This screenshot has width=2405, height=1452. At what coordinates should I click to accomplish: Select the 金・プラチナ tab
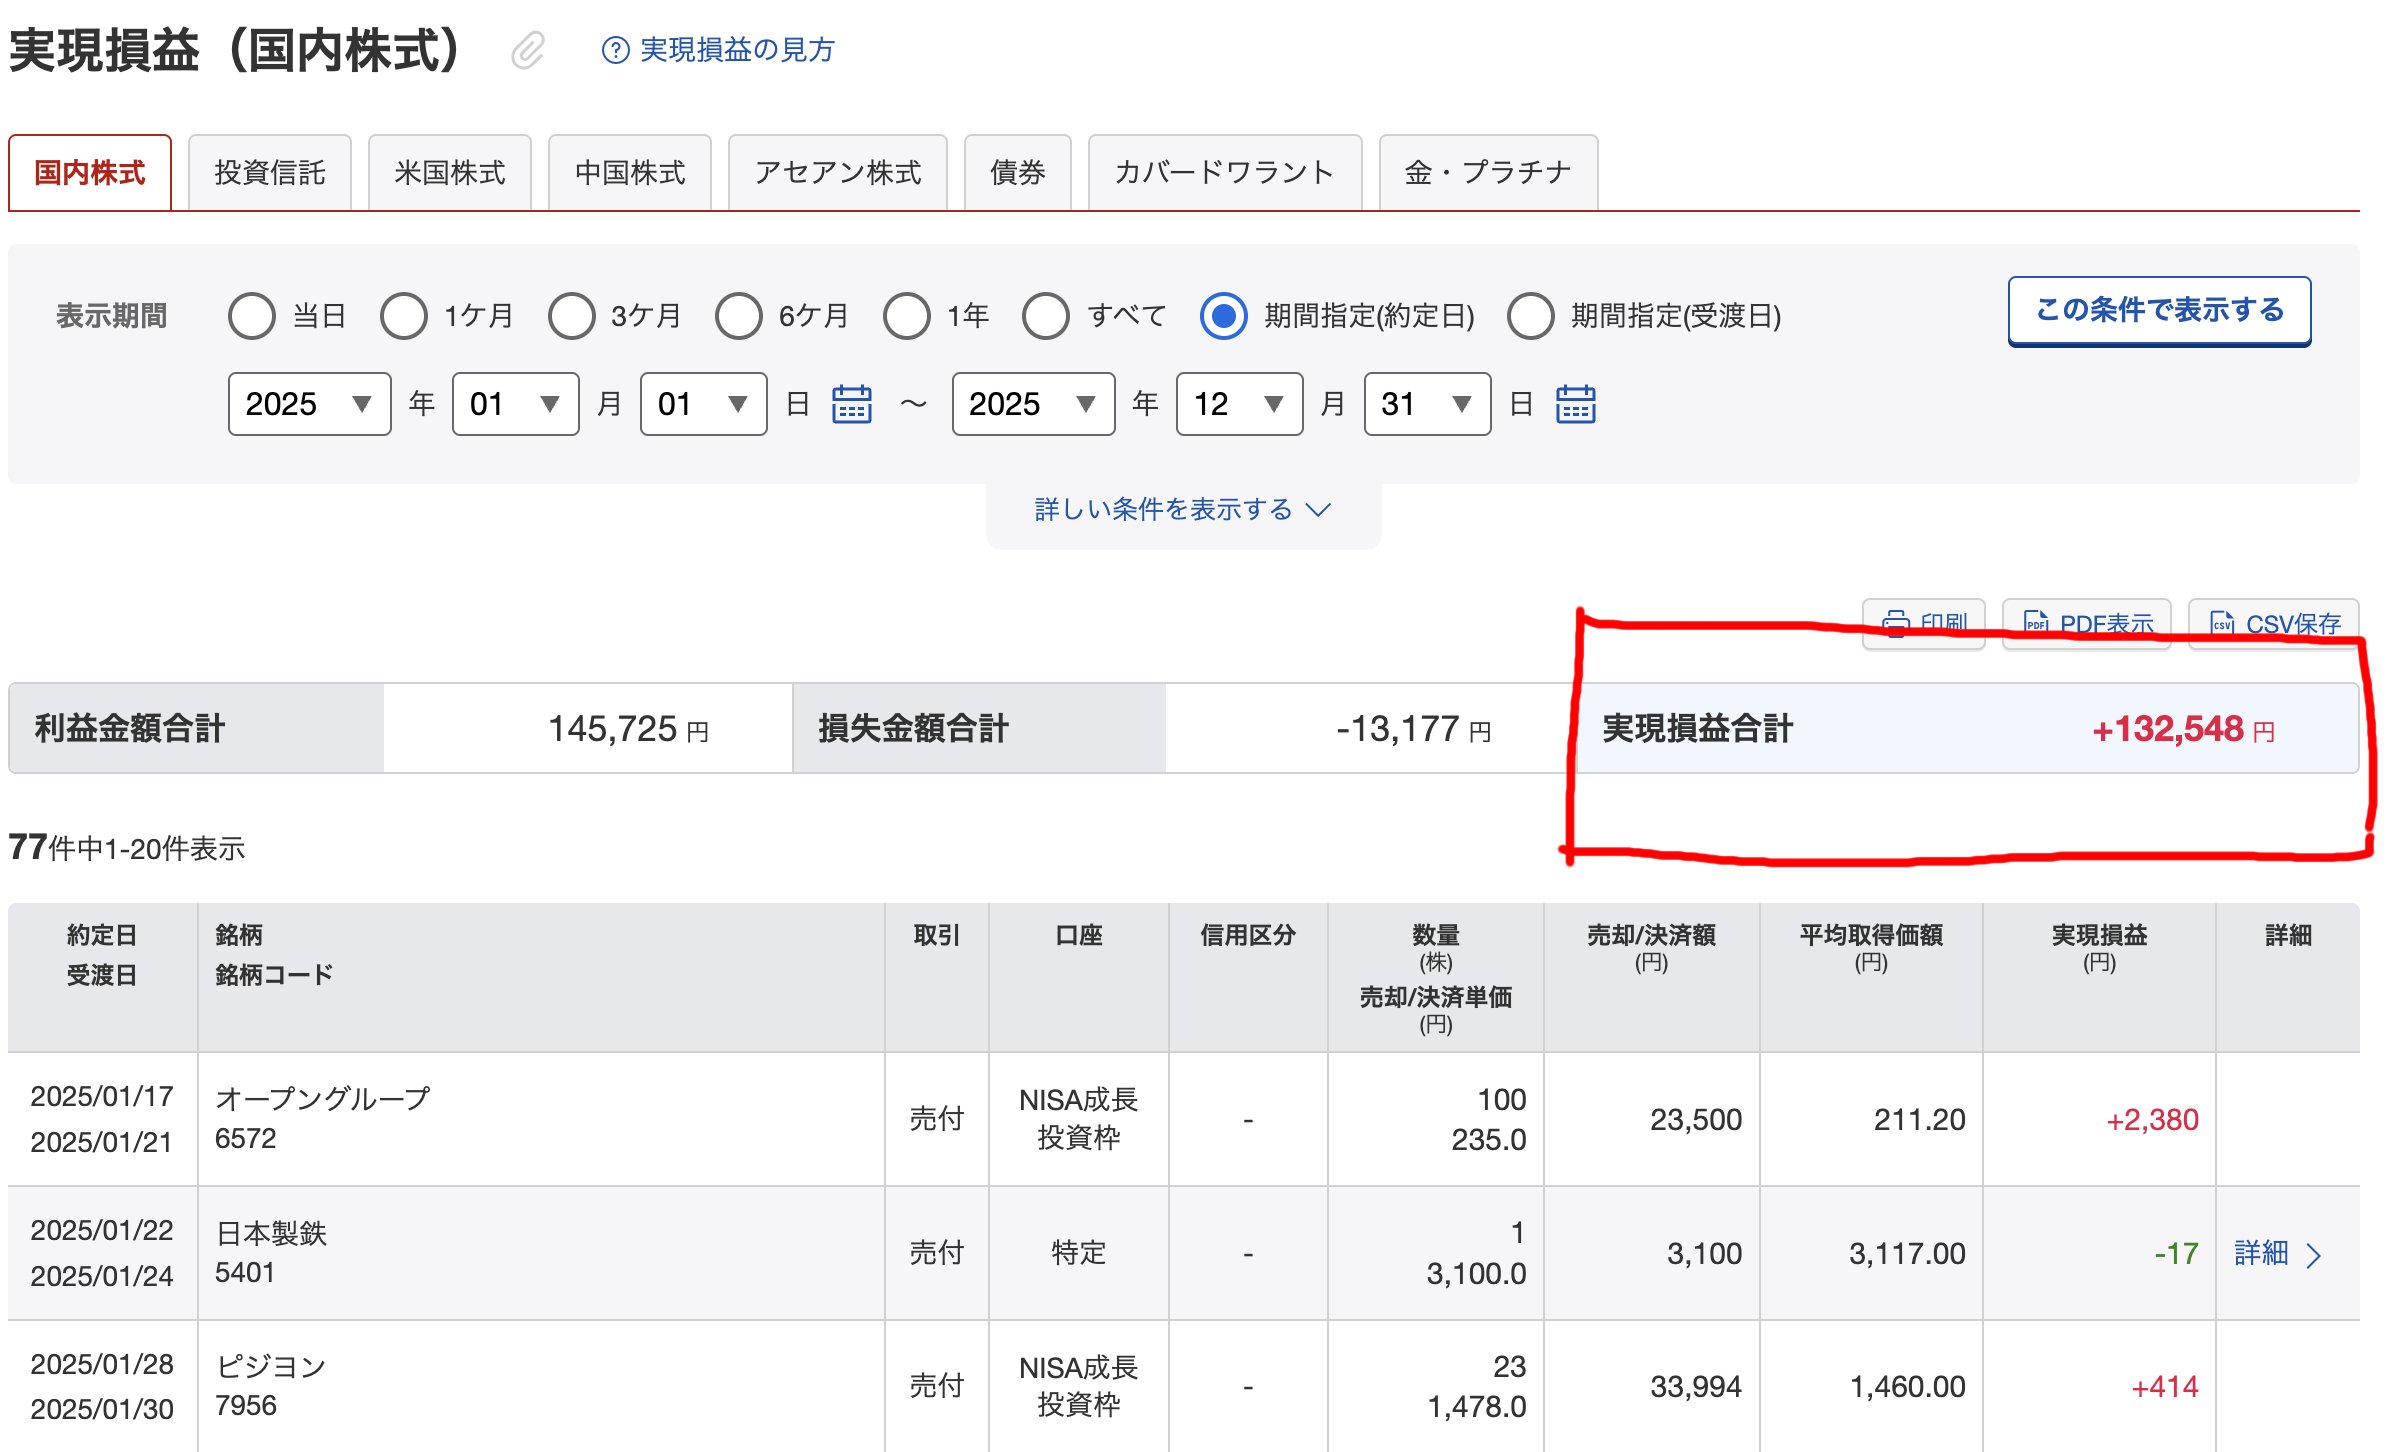(x=1487, y=173)
